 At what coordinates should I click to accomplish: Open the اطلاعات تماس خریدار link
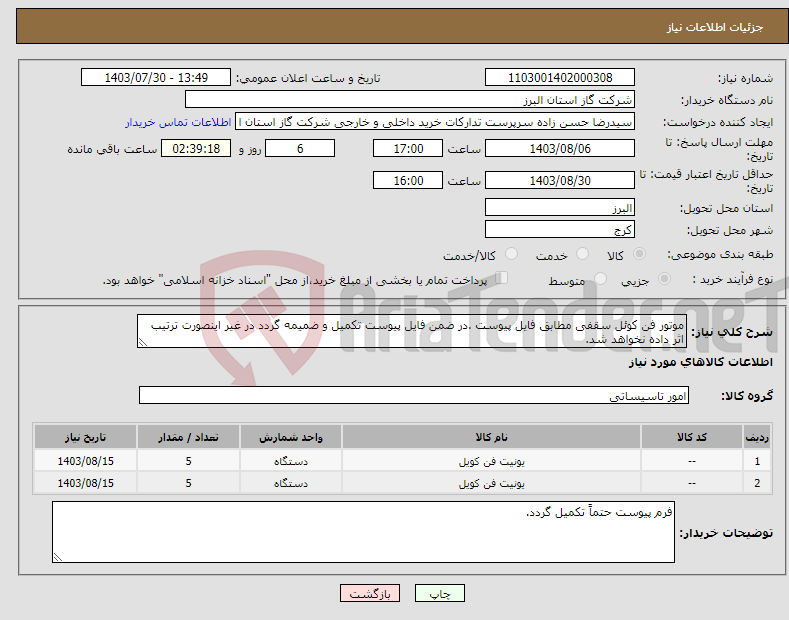click(178, 122)
